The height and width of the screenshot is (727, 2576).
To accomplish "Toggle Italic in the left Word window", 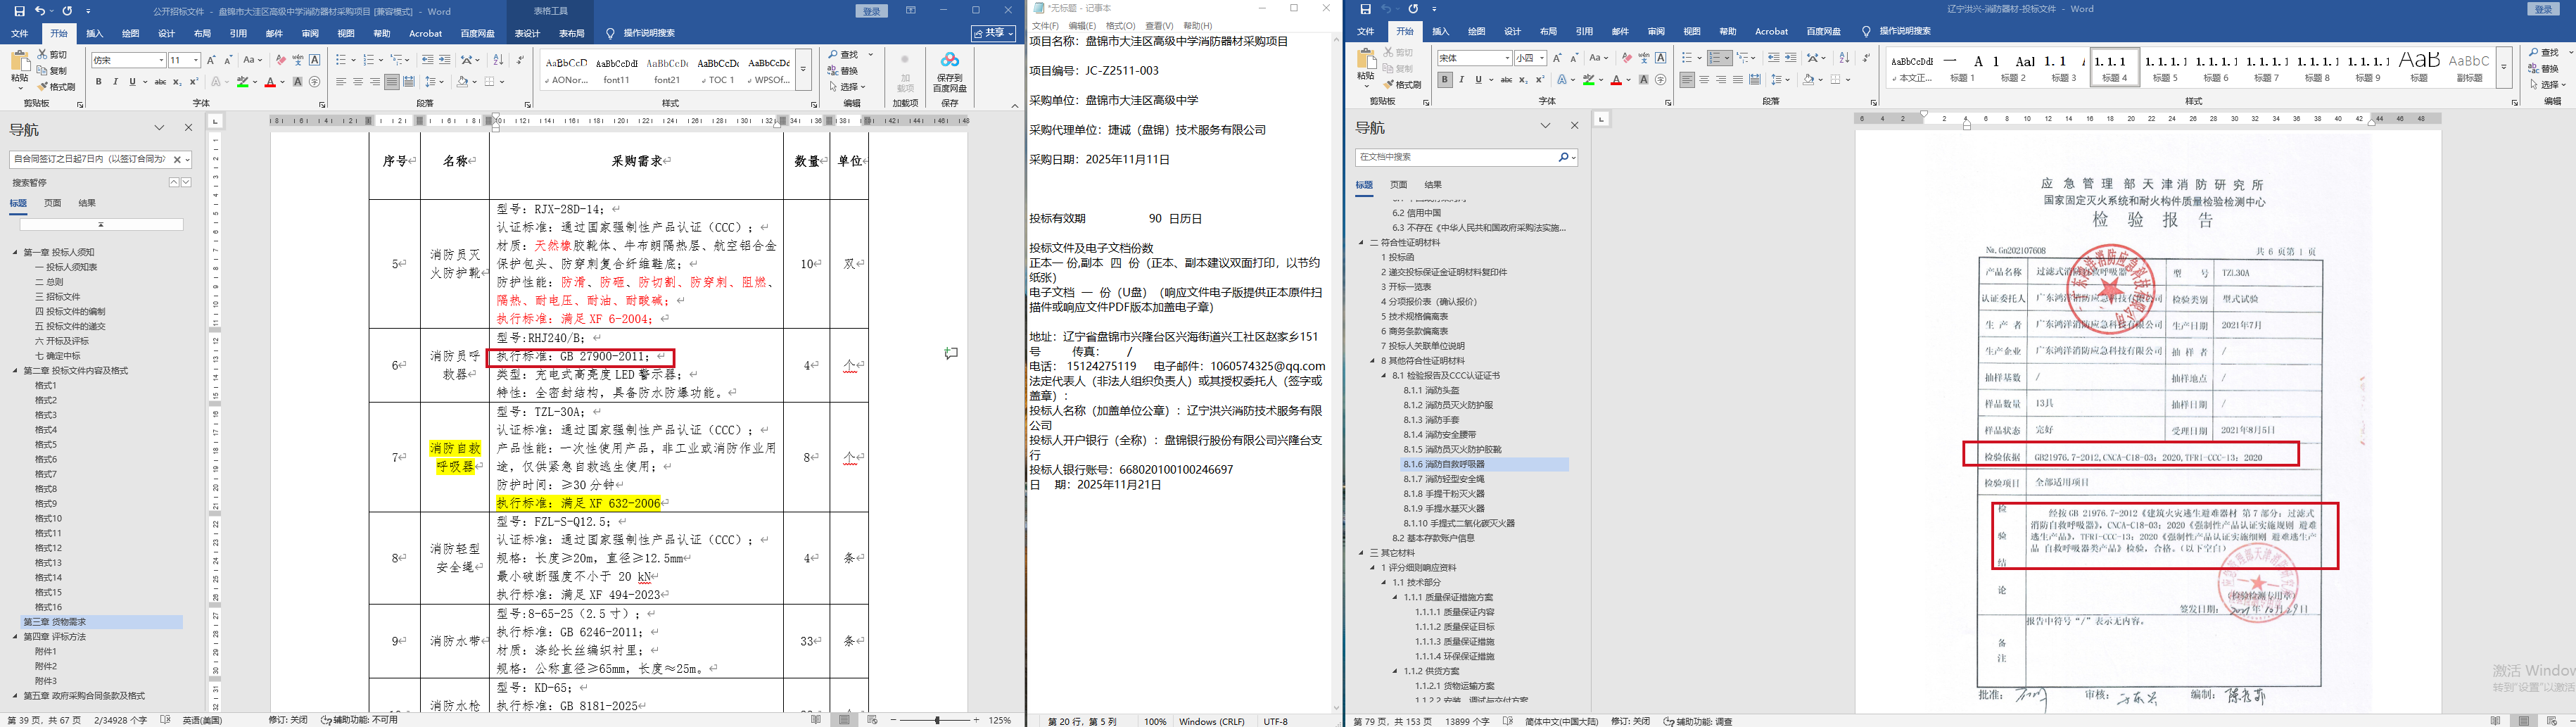I will (115, 82).
